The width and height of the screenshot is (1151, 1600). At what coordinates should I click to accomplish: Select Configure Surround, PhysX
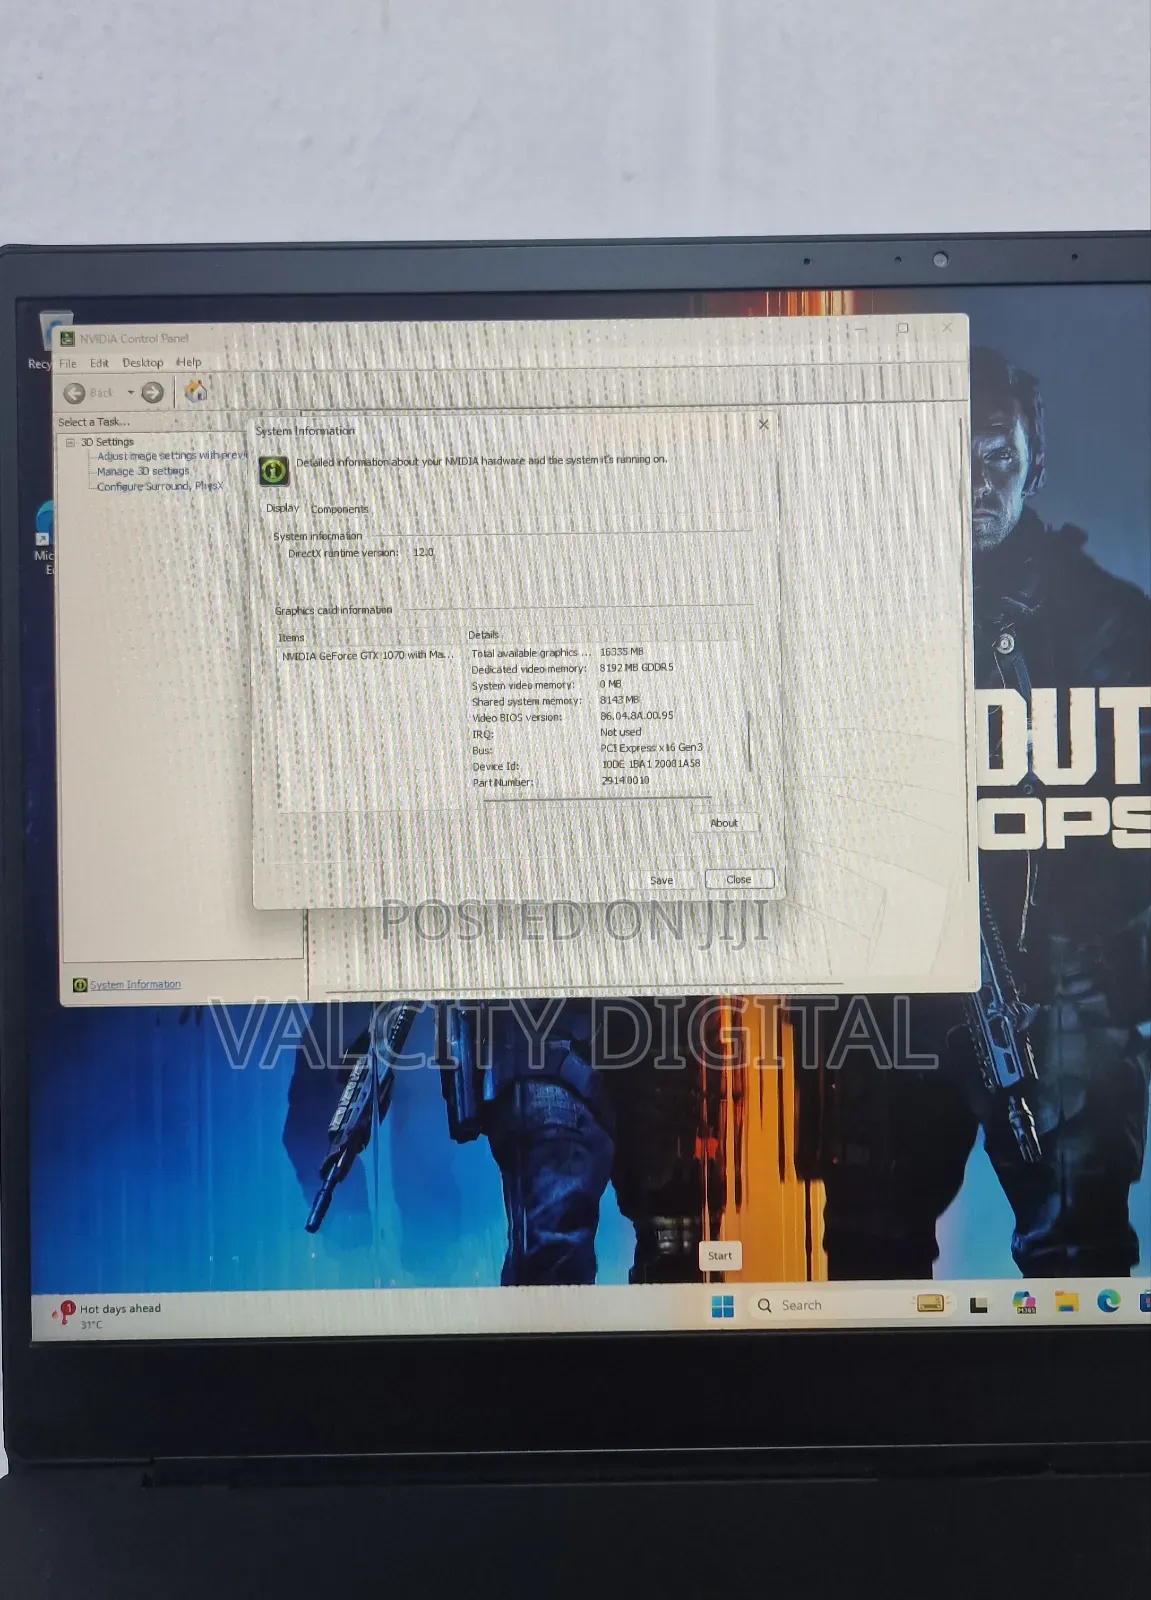tap(160, 486)
